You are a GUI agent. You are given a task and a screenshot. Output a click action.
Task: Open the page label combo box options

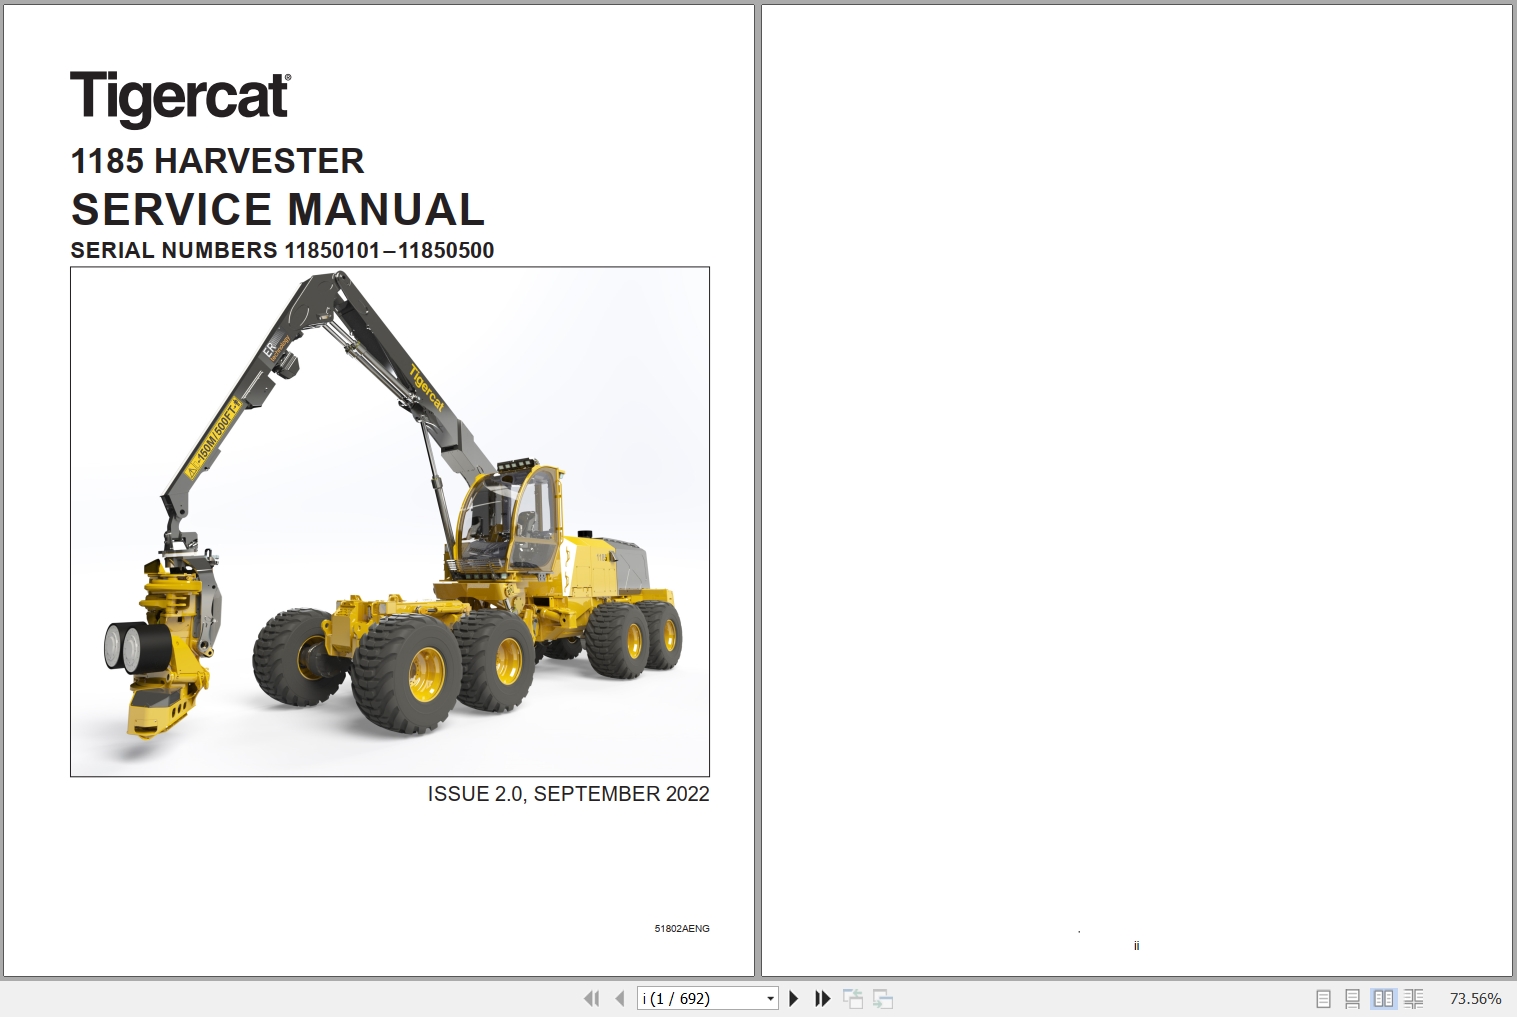click(770, 998)
